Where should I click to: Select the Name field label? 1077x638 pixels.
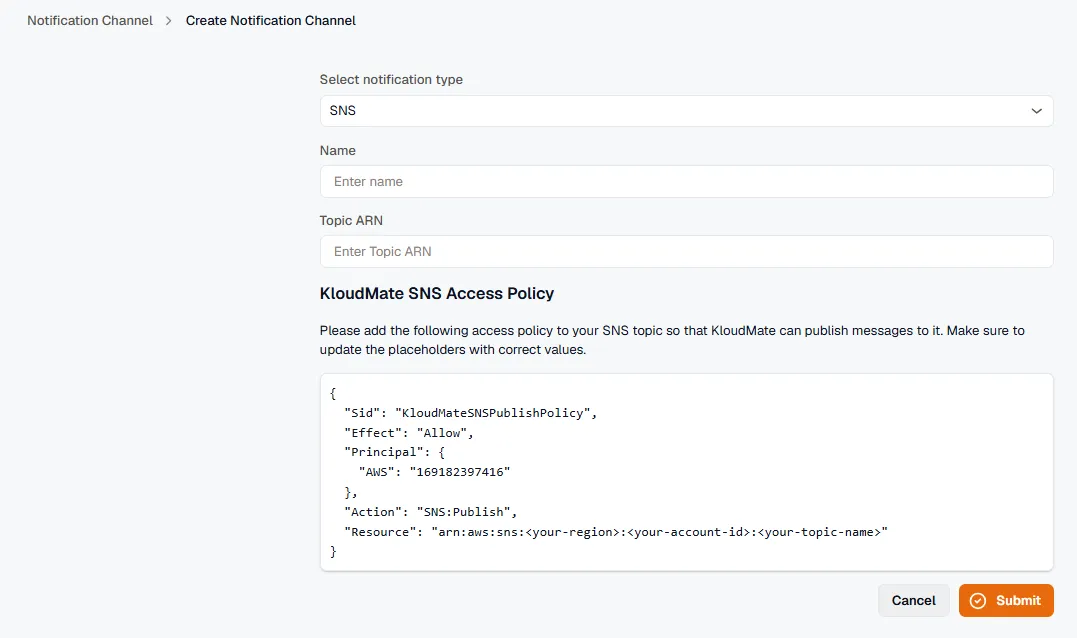point(337,150)
